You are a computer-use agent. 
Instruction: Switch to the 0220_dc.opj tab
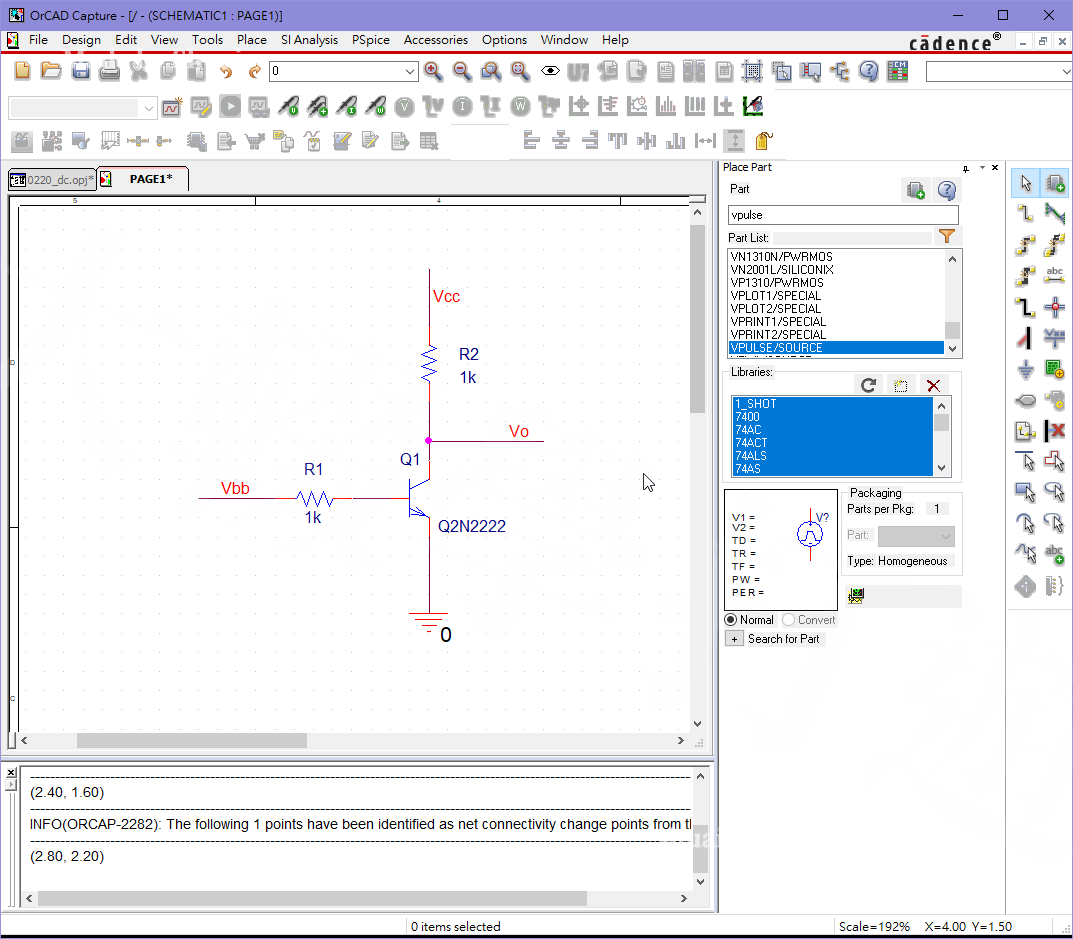pos(52,180)
